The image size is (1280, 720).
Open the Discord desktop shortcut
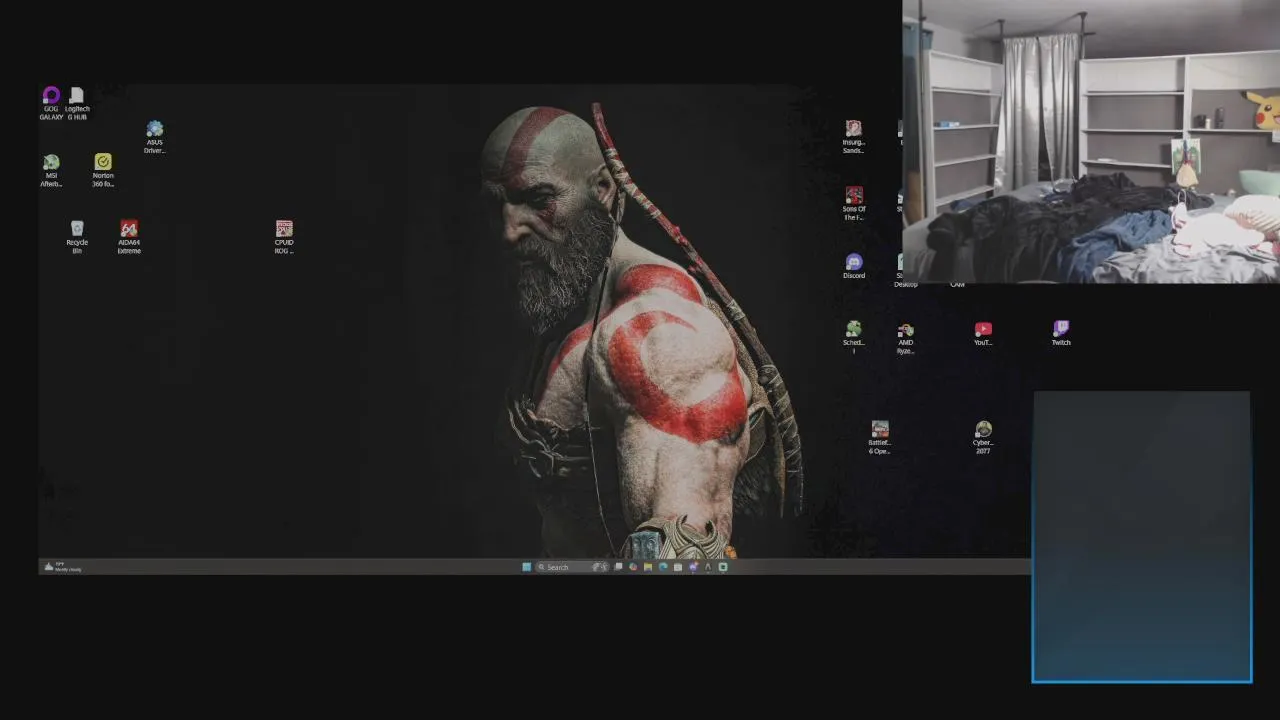(853, 266)
